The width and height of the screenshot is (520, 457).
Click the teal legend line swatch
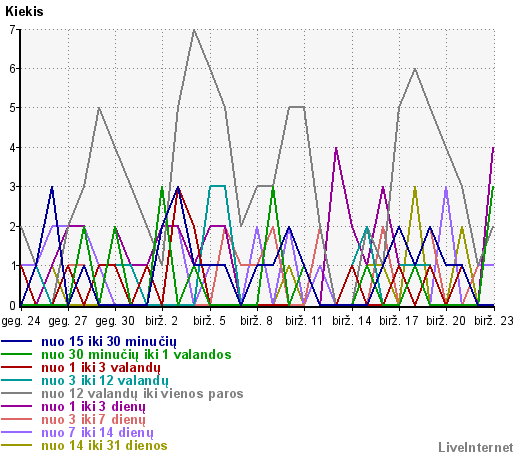(x=17, y=380)
